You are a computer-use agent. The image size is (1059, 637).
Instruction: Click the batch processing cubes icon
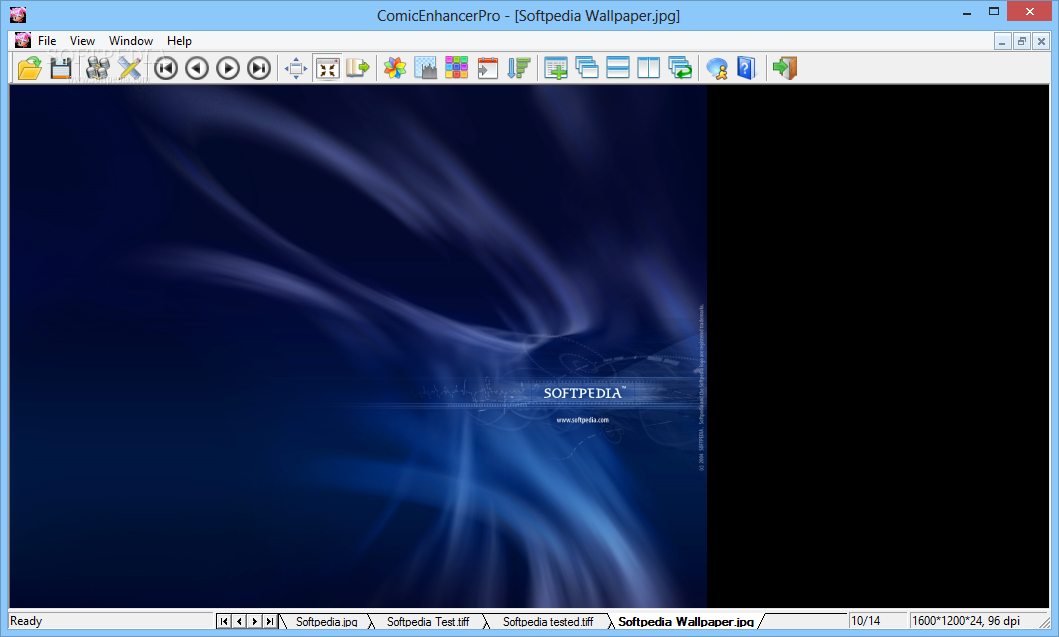(98, 68)
